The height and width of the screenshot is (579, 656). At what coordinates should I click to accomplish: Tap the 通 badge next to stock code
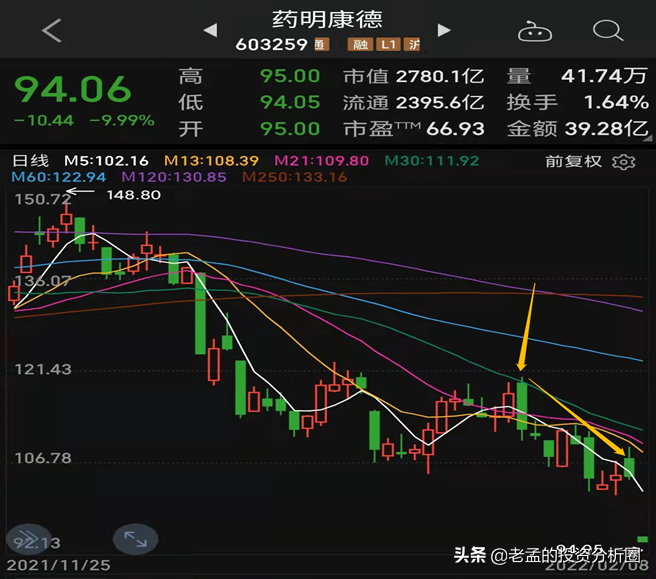320,44
